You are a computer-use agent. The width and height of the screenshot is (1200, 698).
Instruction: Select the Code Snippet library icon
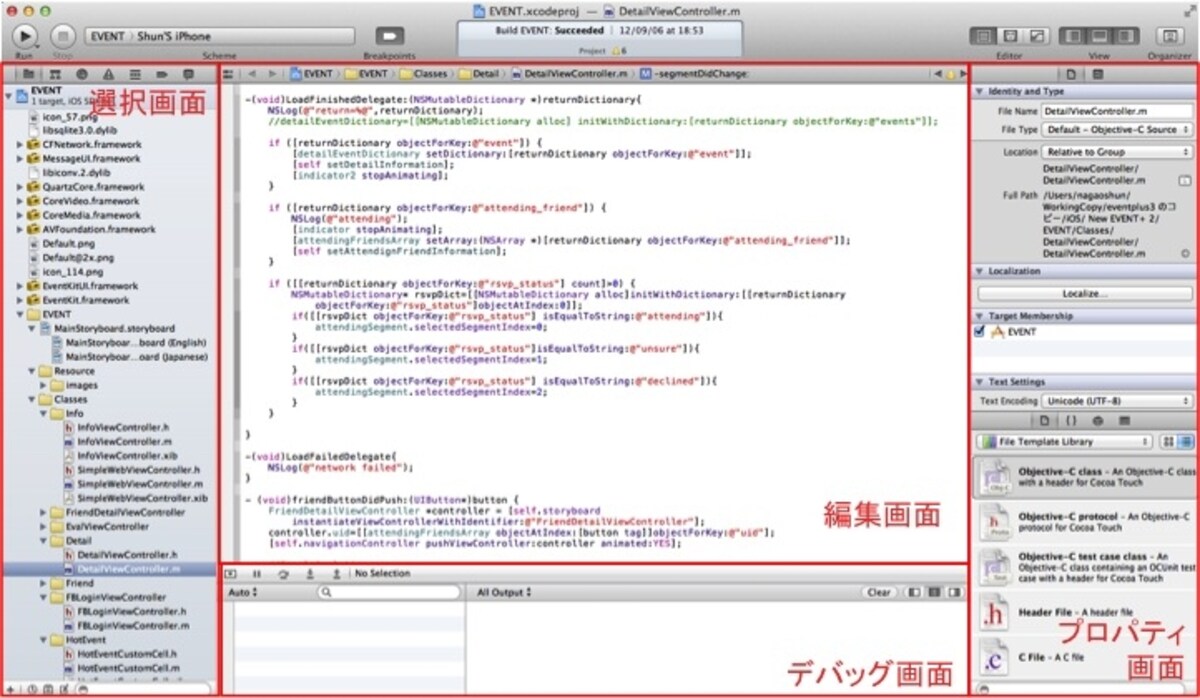click(x=1071, y=421)
